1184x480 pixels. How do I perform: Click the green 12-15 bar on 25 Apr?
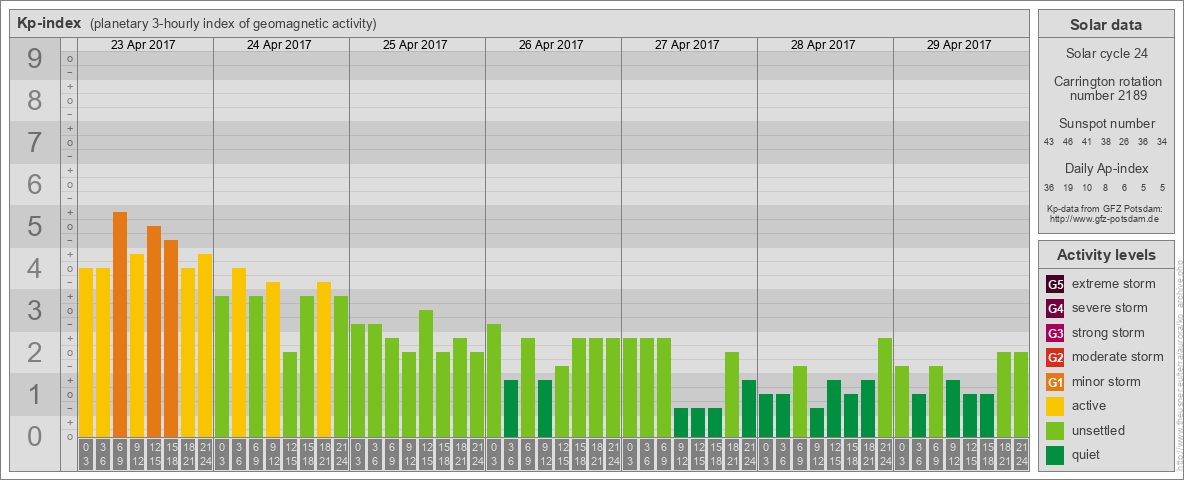[x=426, y=374]
